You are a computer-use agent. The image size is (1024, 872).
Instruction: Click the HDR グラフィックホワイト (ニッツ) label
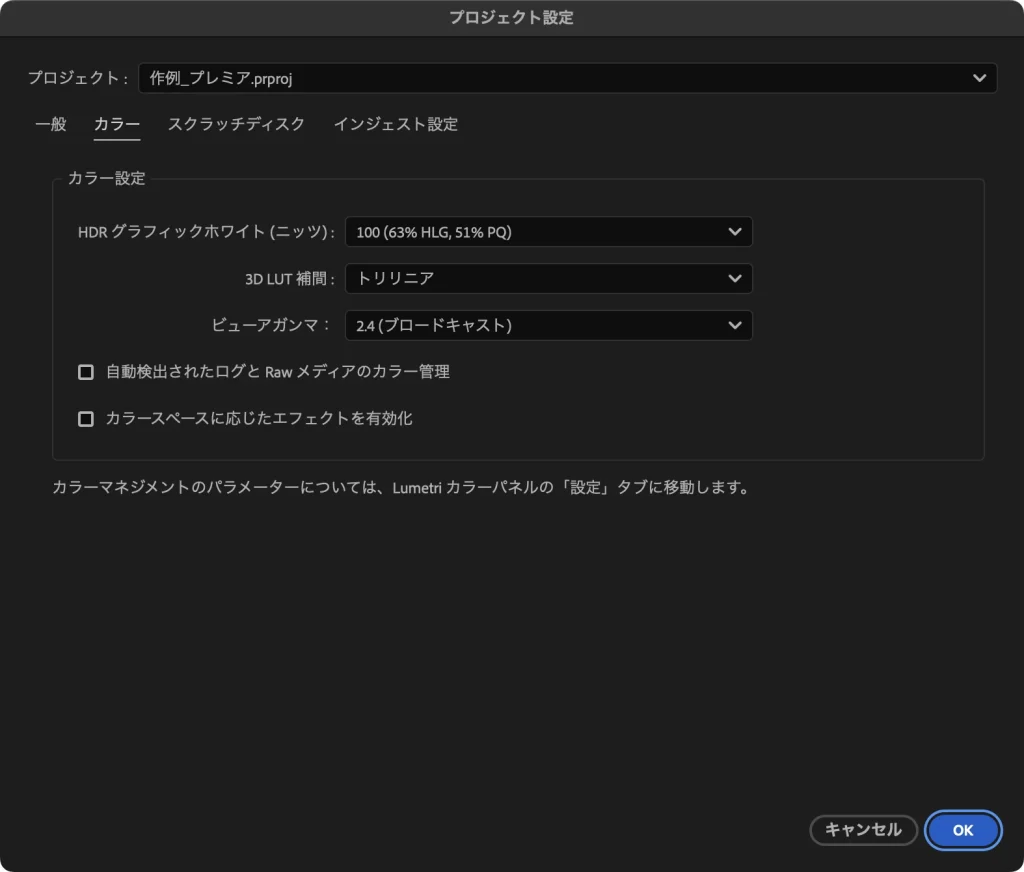coord(206,232)
